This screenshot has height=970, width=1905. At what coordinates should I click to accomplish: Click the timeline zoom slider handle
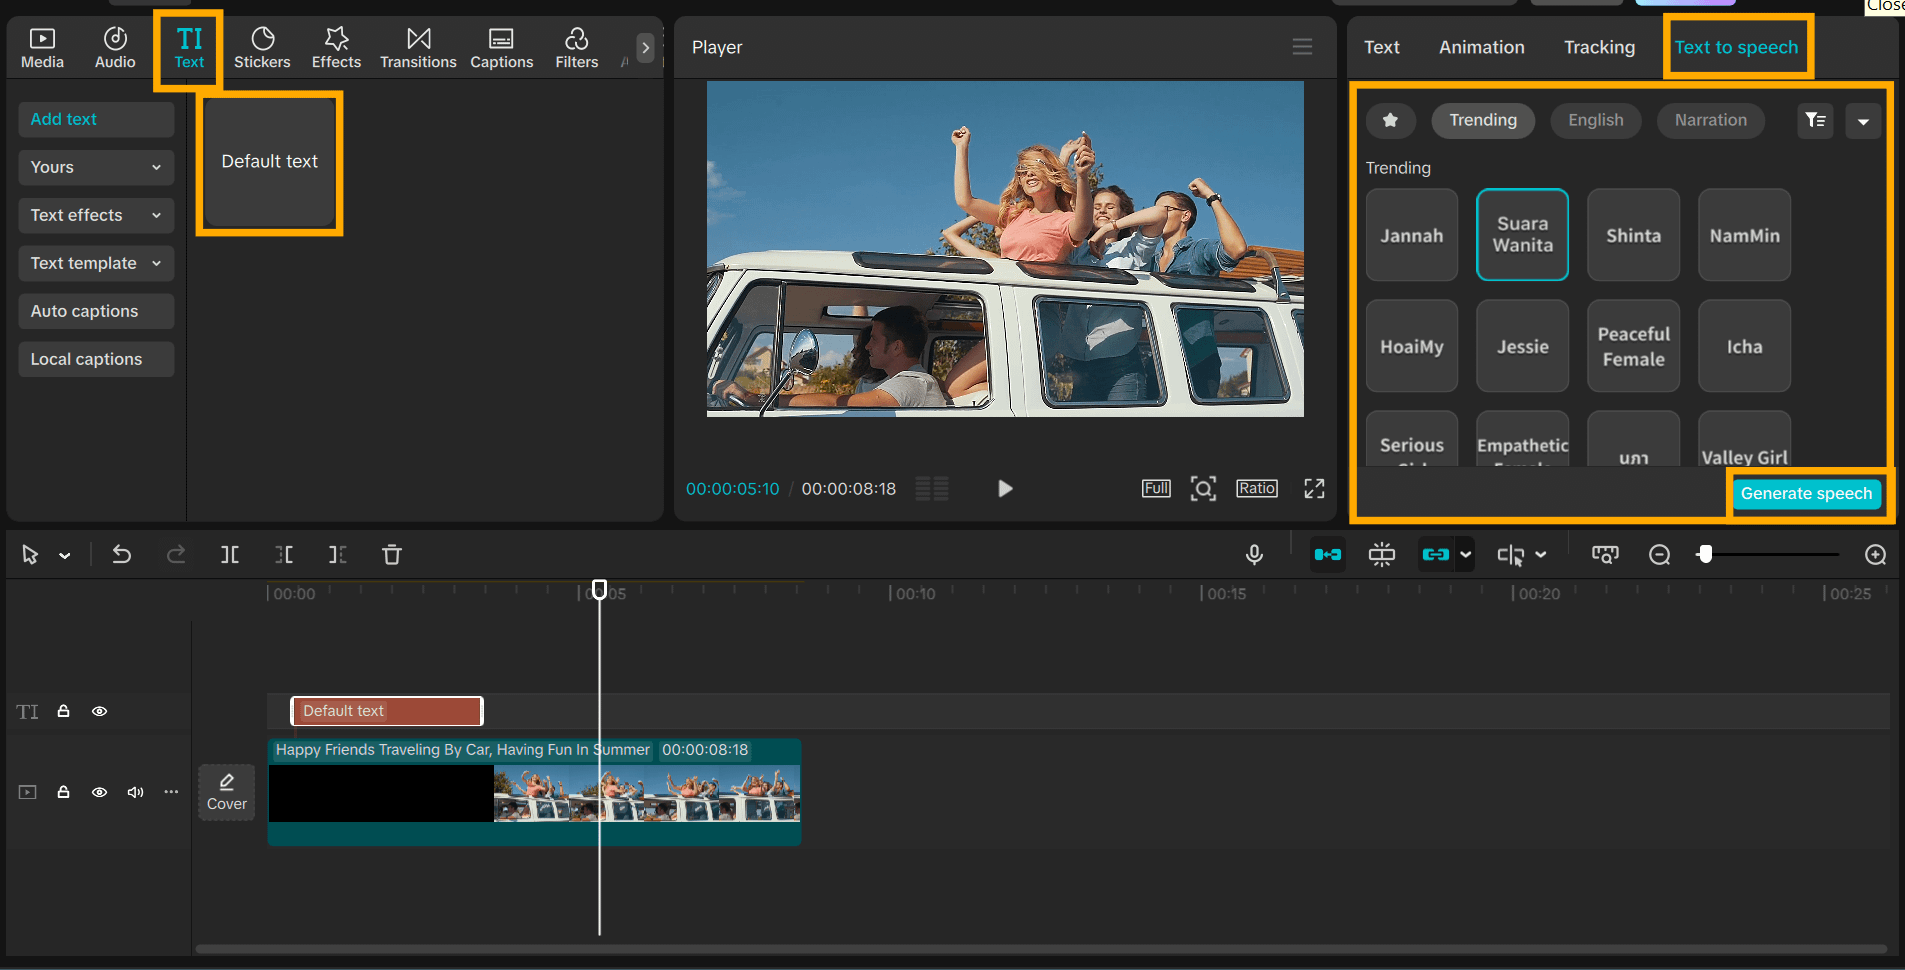coord(1705,554)
